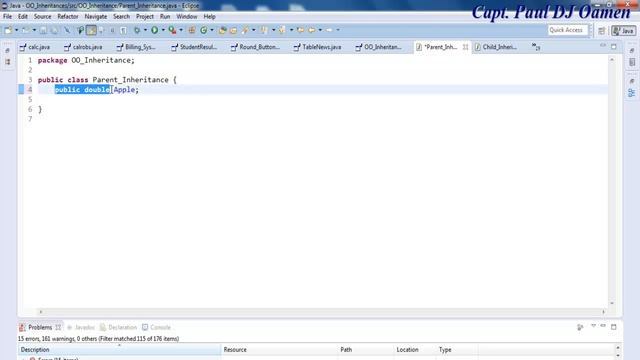Switch to the StudentResul editor tab
Viewport: 640px width, 360px height.
pyautogui.click(x=194, y=47)
